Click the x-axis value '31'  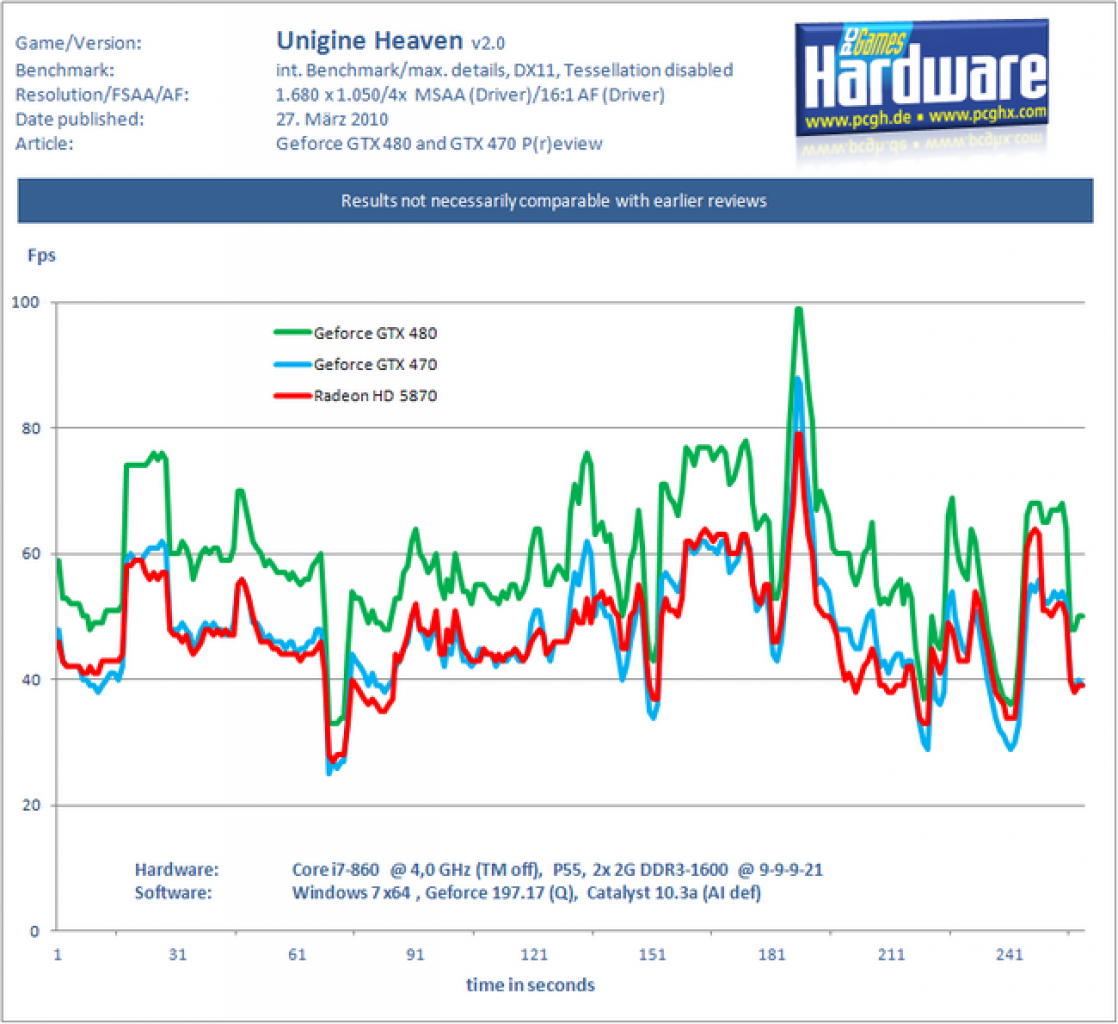coord(178,954)
